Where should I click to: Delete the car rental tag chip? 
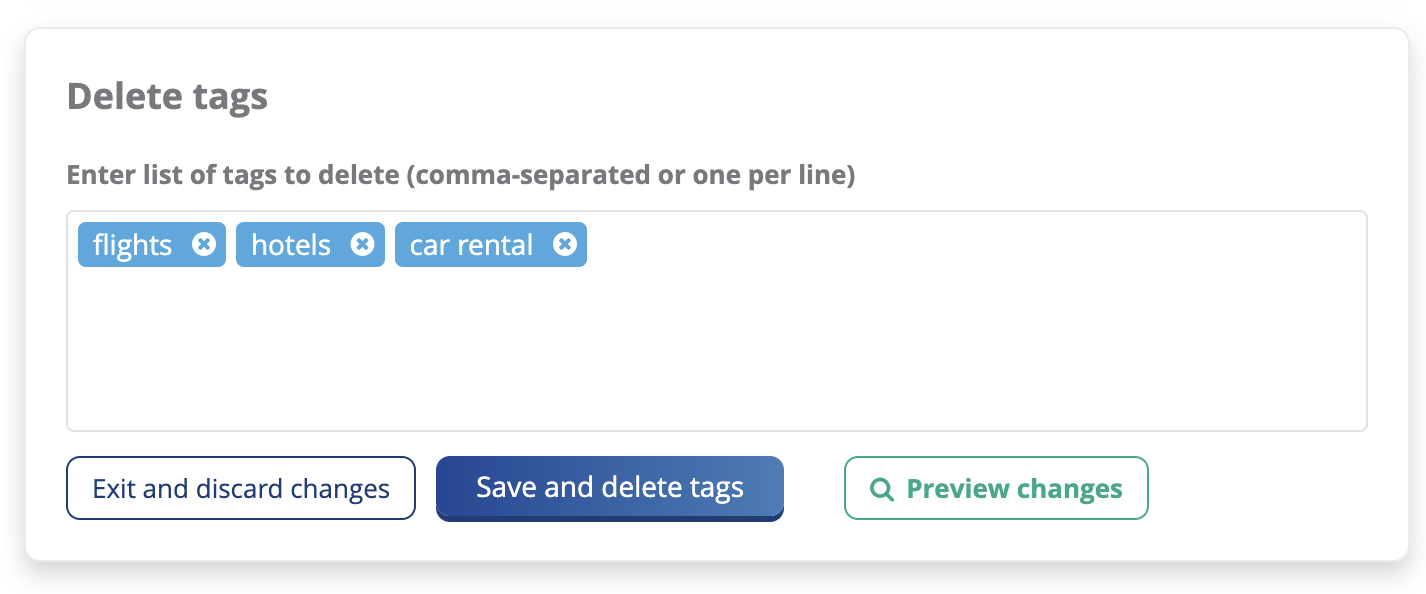click(565, 245)
